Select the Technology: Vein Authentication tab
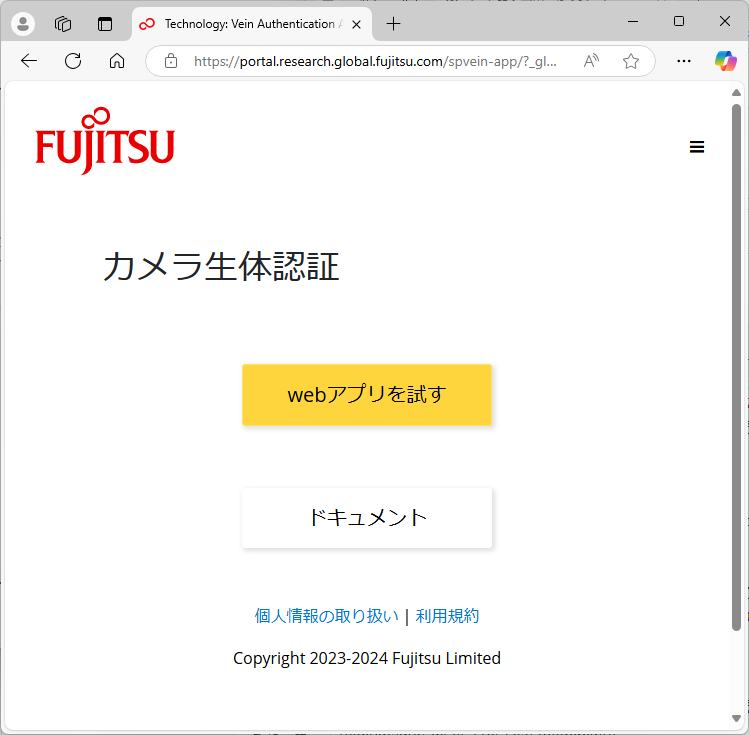 (252, 24)
